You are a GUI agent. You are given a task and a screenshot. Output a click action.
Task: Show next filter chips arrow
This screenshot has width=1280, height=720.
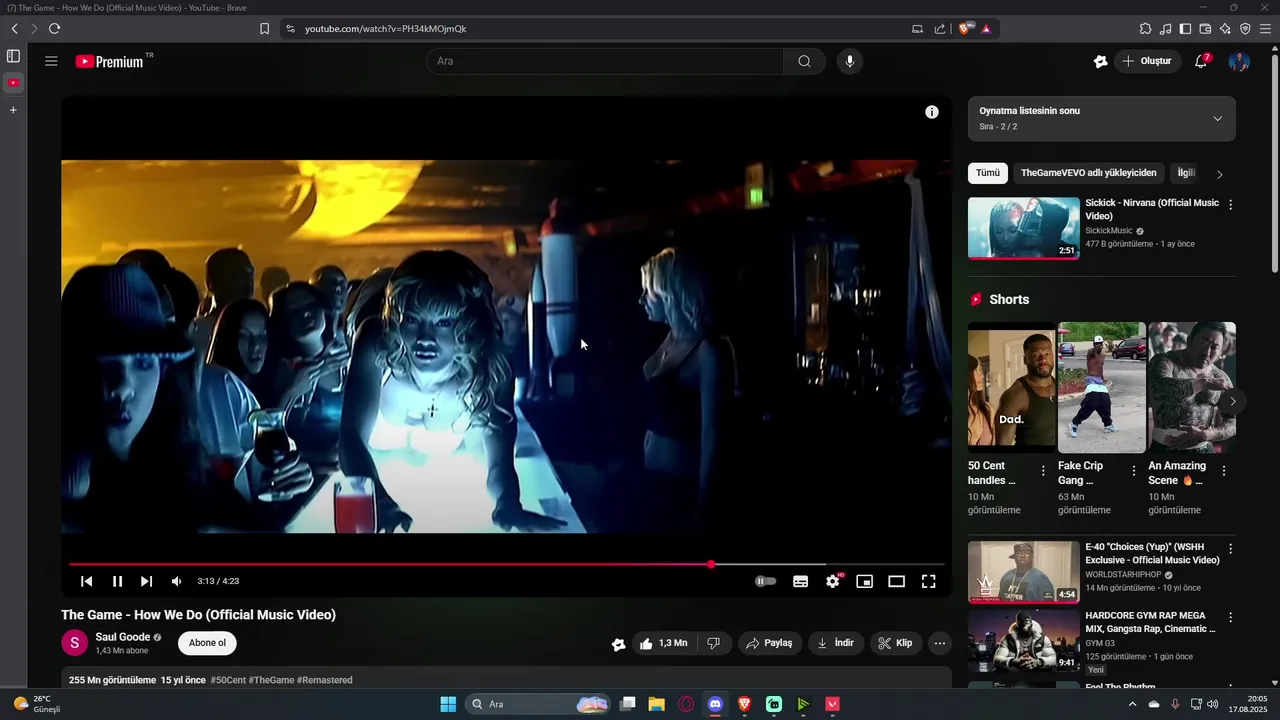point(1219,174)
